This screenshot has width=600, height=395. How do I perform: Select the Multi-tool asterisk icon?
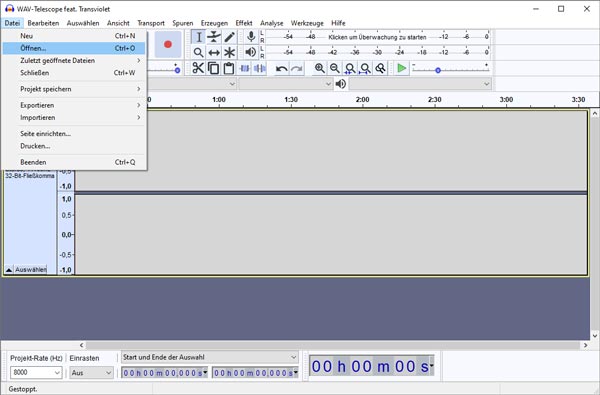tap(229, 52)
